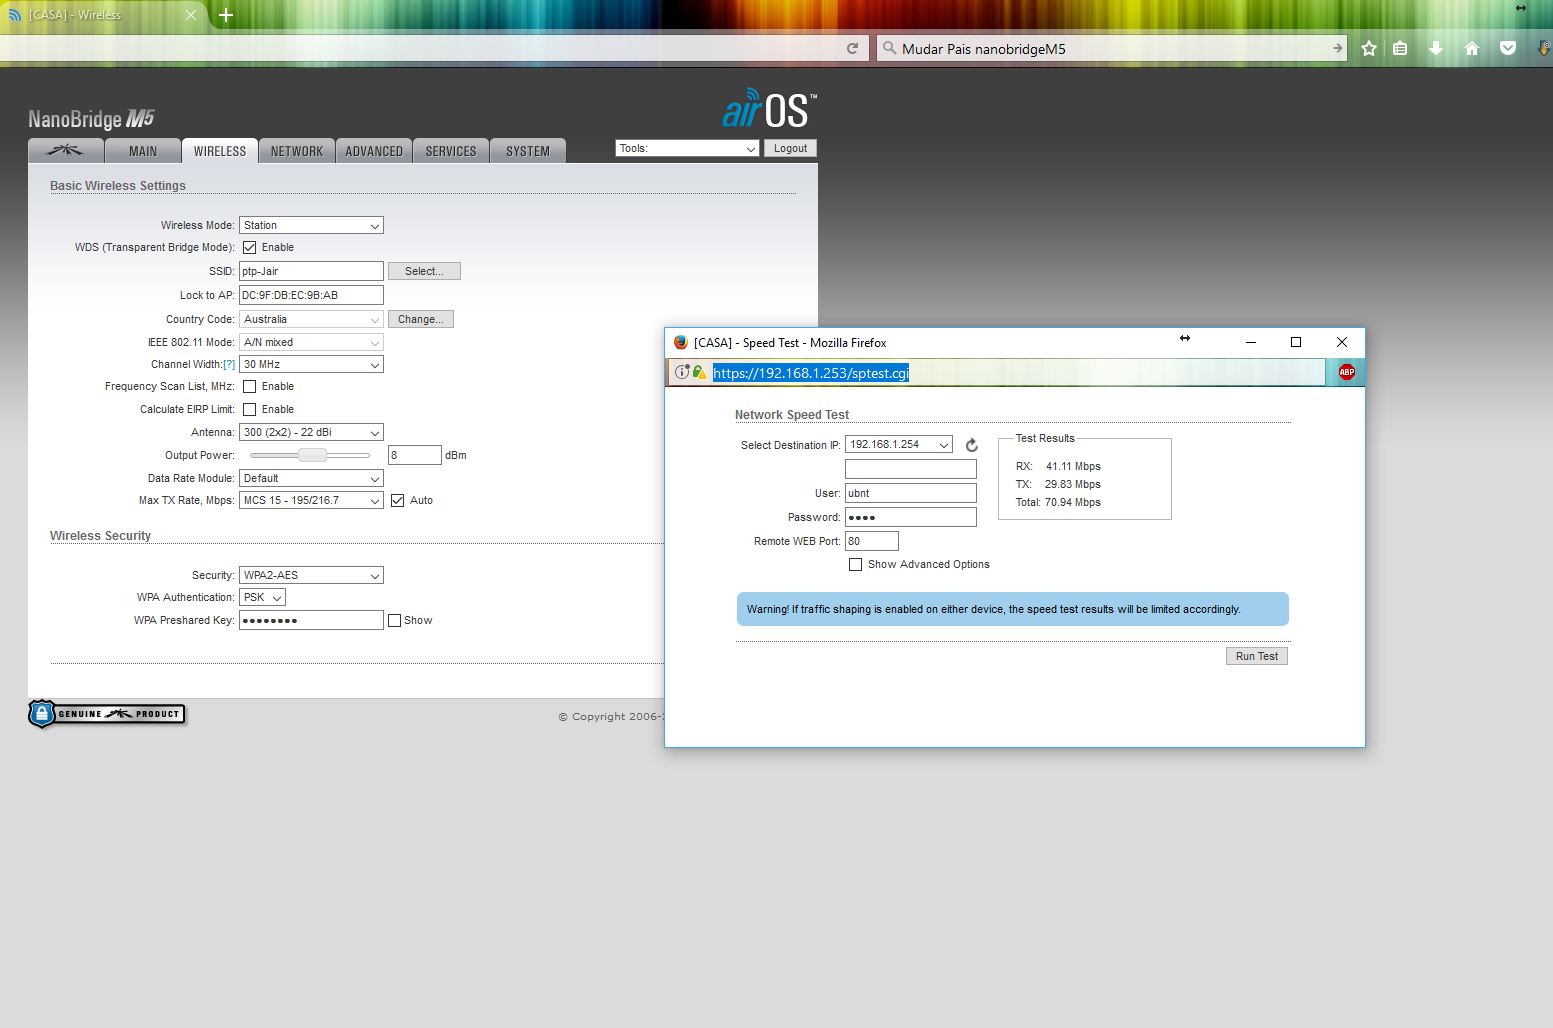Close the [CASA] - Wireless tab

pos(191,15)
